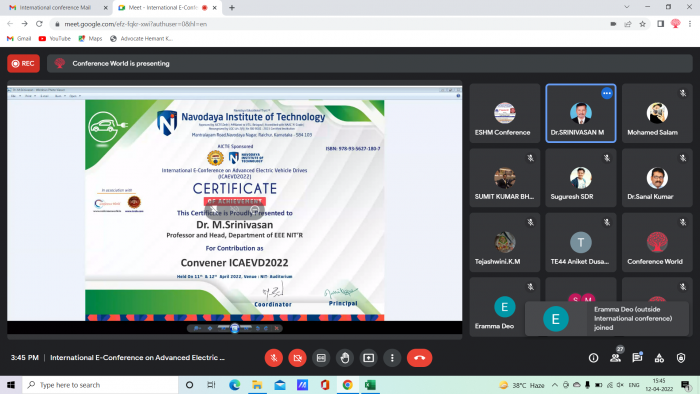Viewport: 700px width, 394px height.
Task: Open options on Dr.SRINIVASAN M tile
Action: coord(607,93)
